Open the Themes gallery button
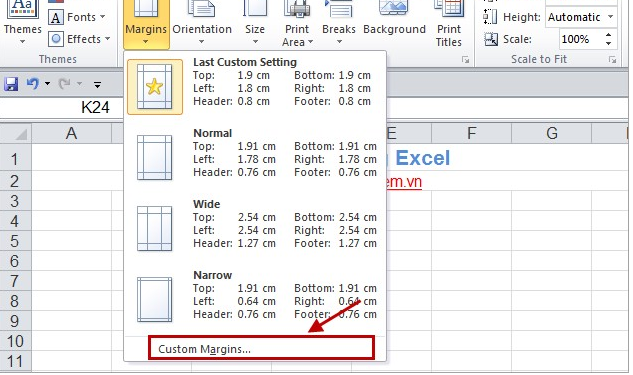Screen dimensions: 633x375 coord(22,22)
